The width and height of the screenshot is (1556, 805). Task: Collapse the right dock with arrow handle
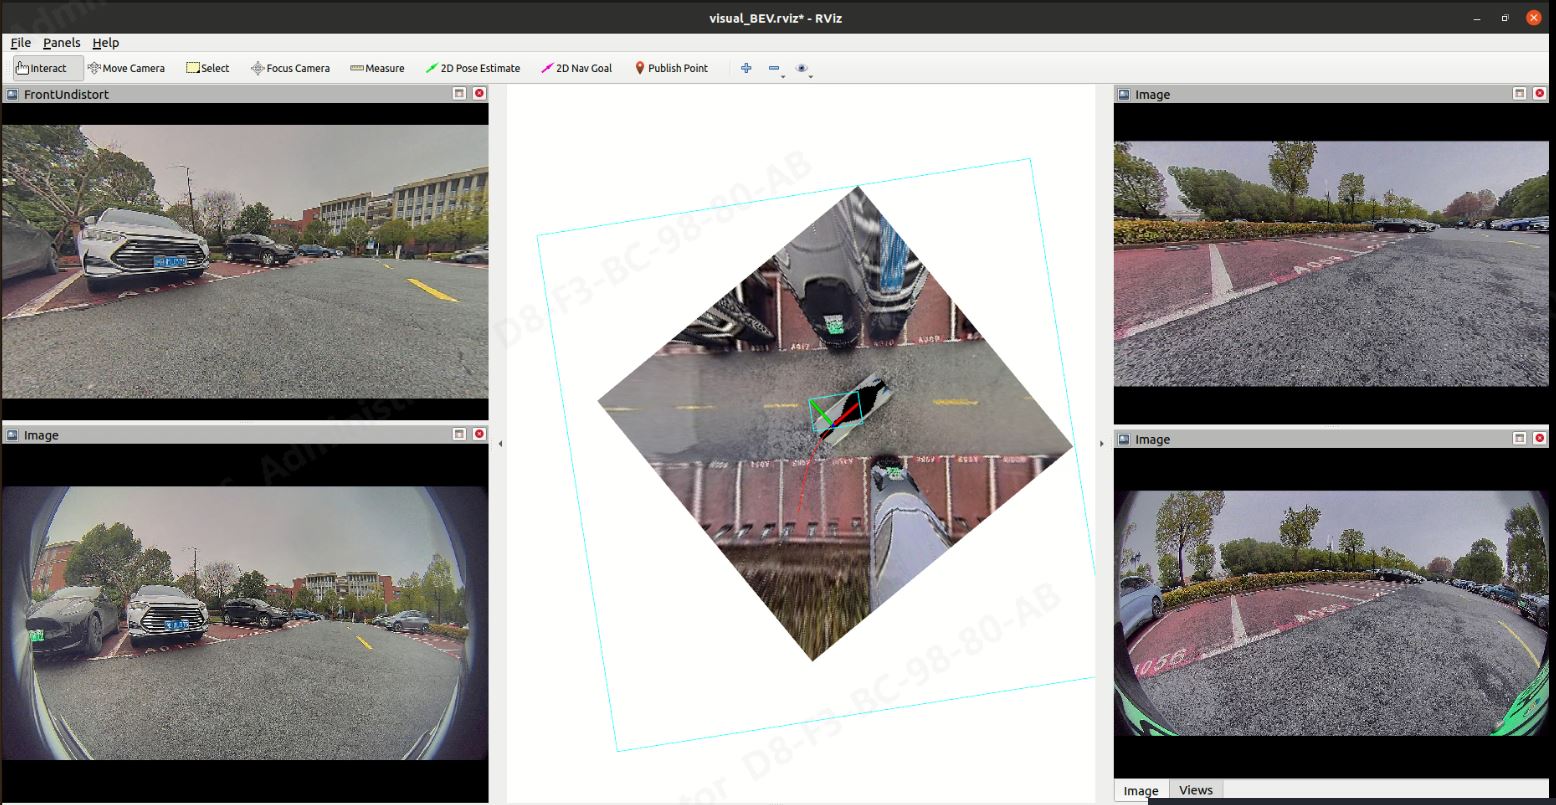coord(1102,443)
